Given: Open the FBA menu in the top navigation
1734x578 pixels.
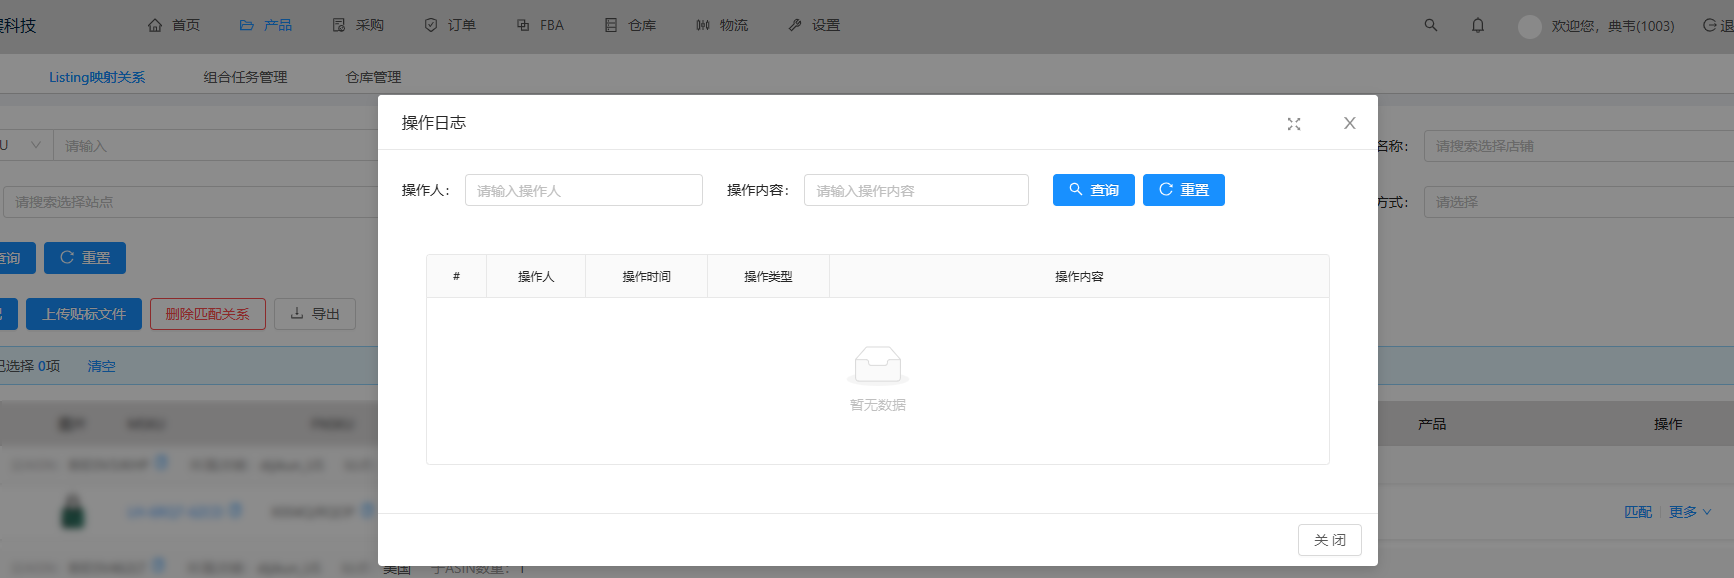Looking at the screenshot, I should click(x=540, y=25).
